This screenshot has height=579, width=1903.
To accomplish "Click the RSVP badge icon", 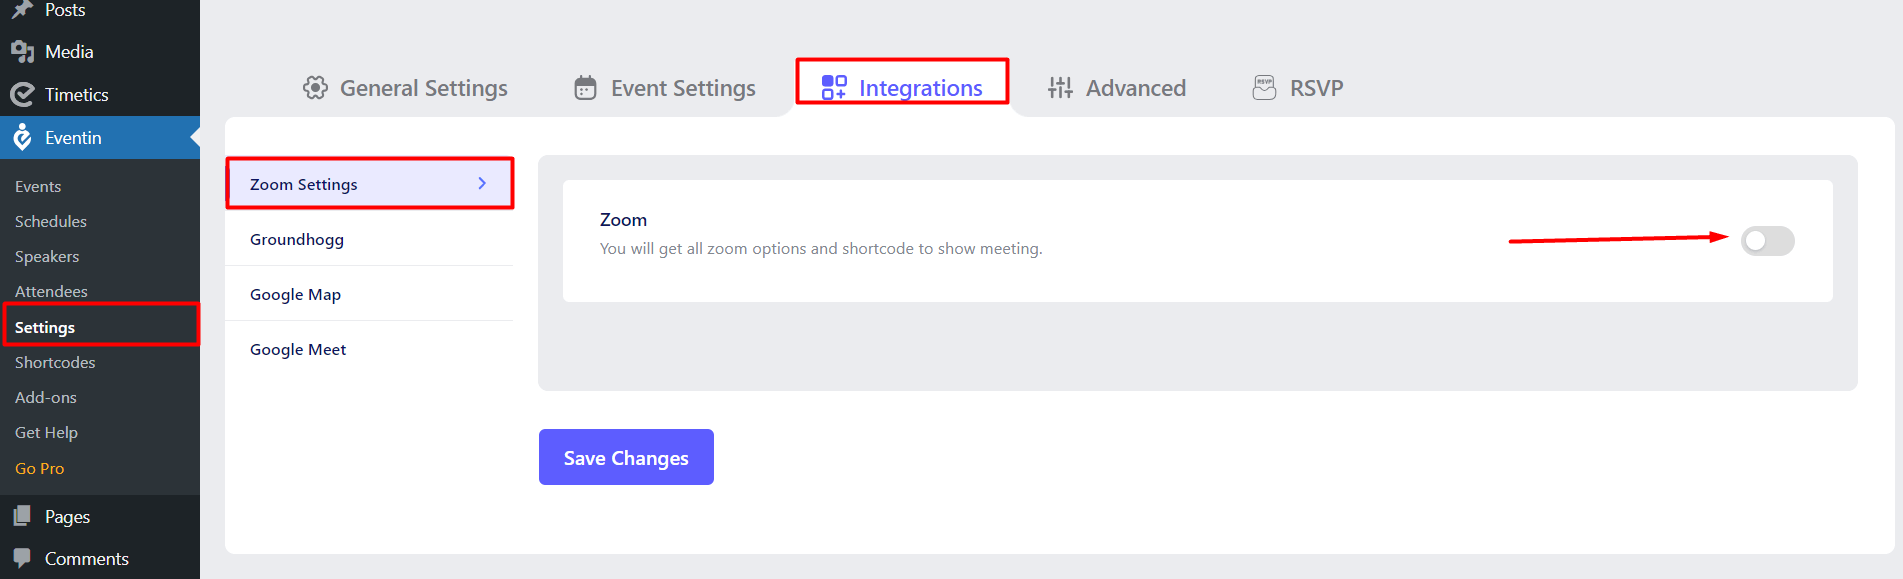I will (x=1264, y=88).
